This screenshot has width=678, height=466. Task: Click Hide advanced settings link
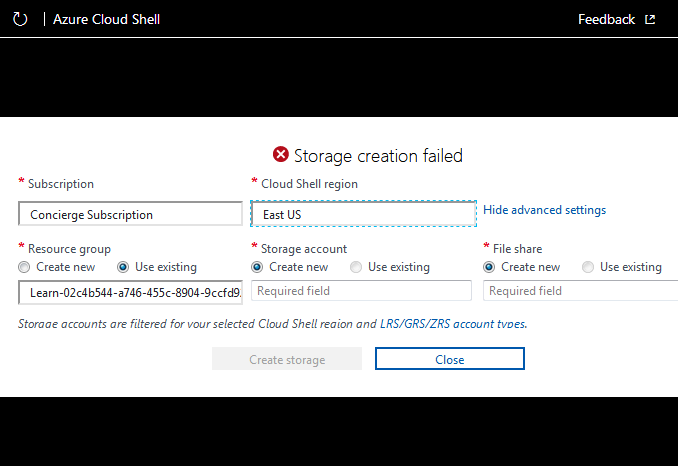coord(544,210)
